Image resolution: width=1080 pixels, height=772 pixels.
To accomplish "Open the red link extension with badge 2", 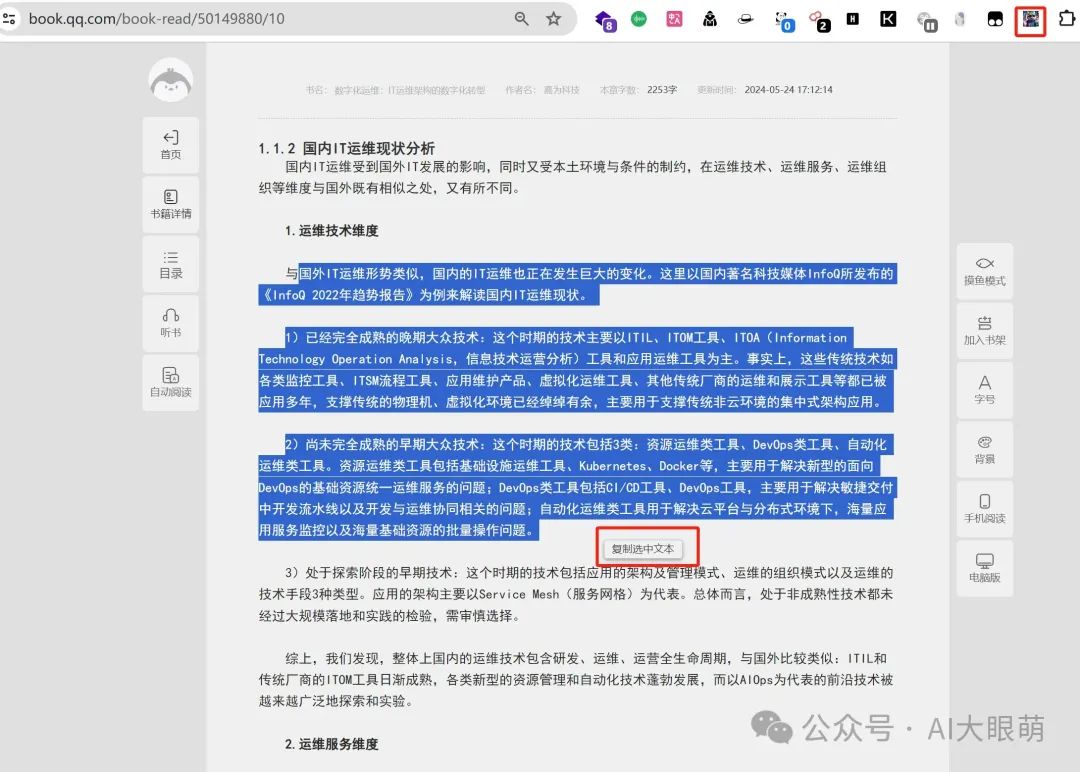I will [x=819, y=21].
